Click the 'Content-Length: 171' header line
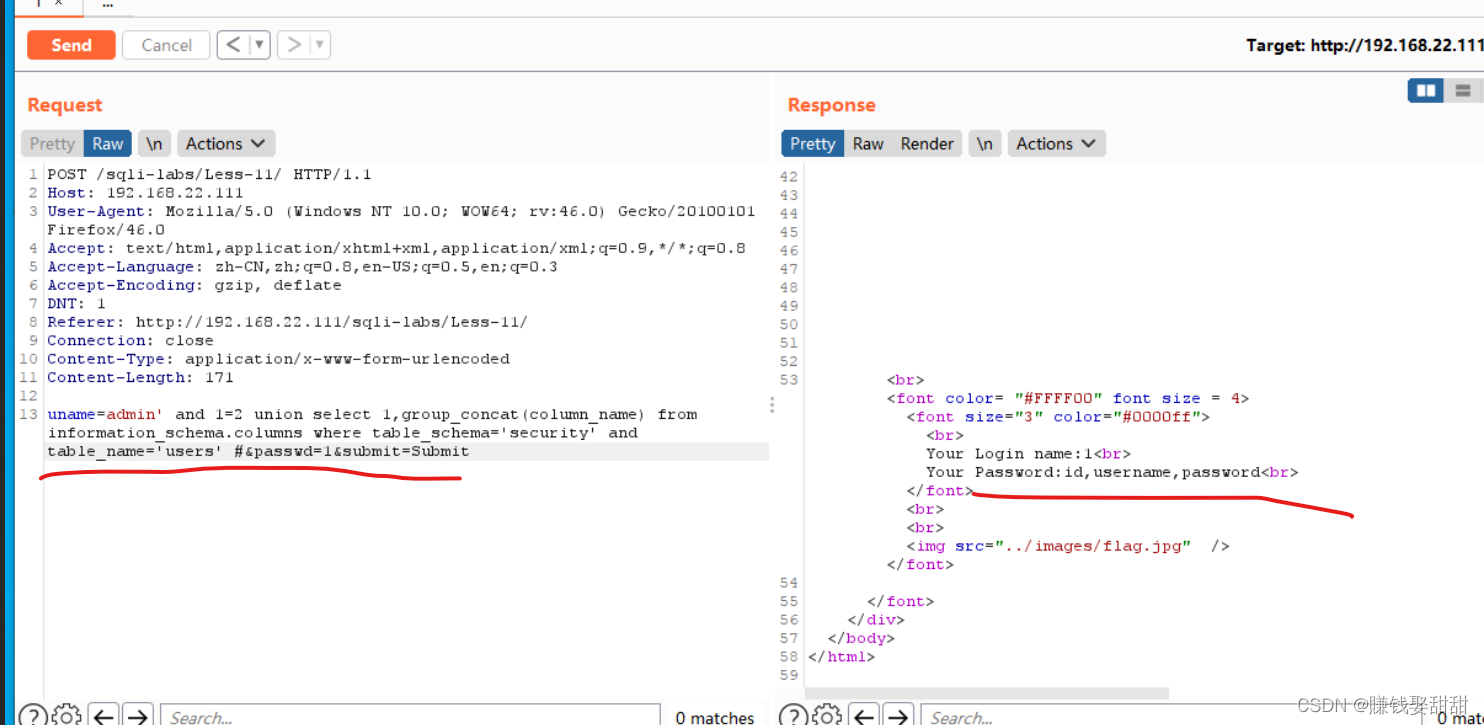Screen dimensions: 1484x725 pos(140,377)
